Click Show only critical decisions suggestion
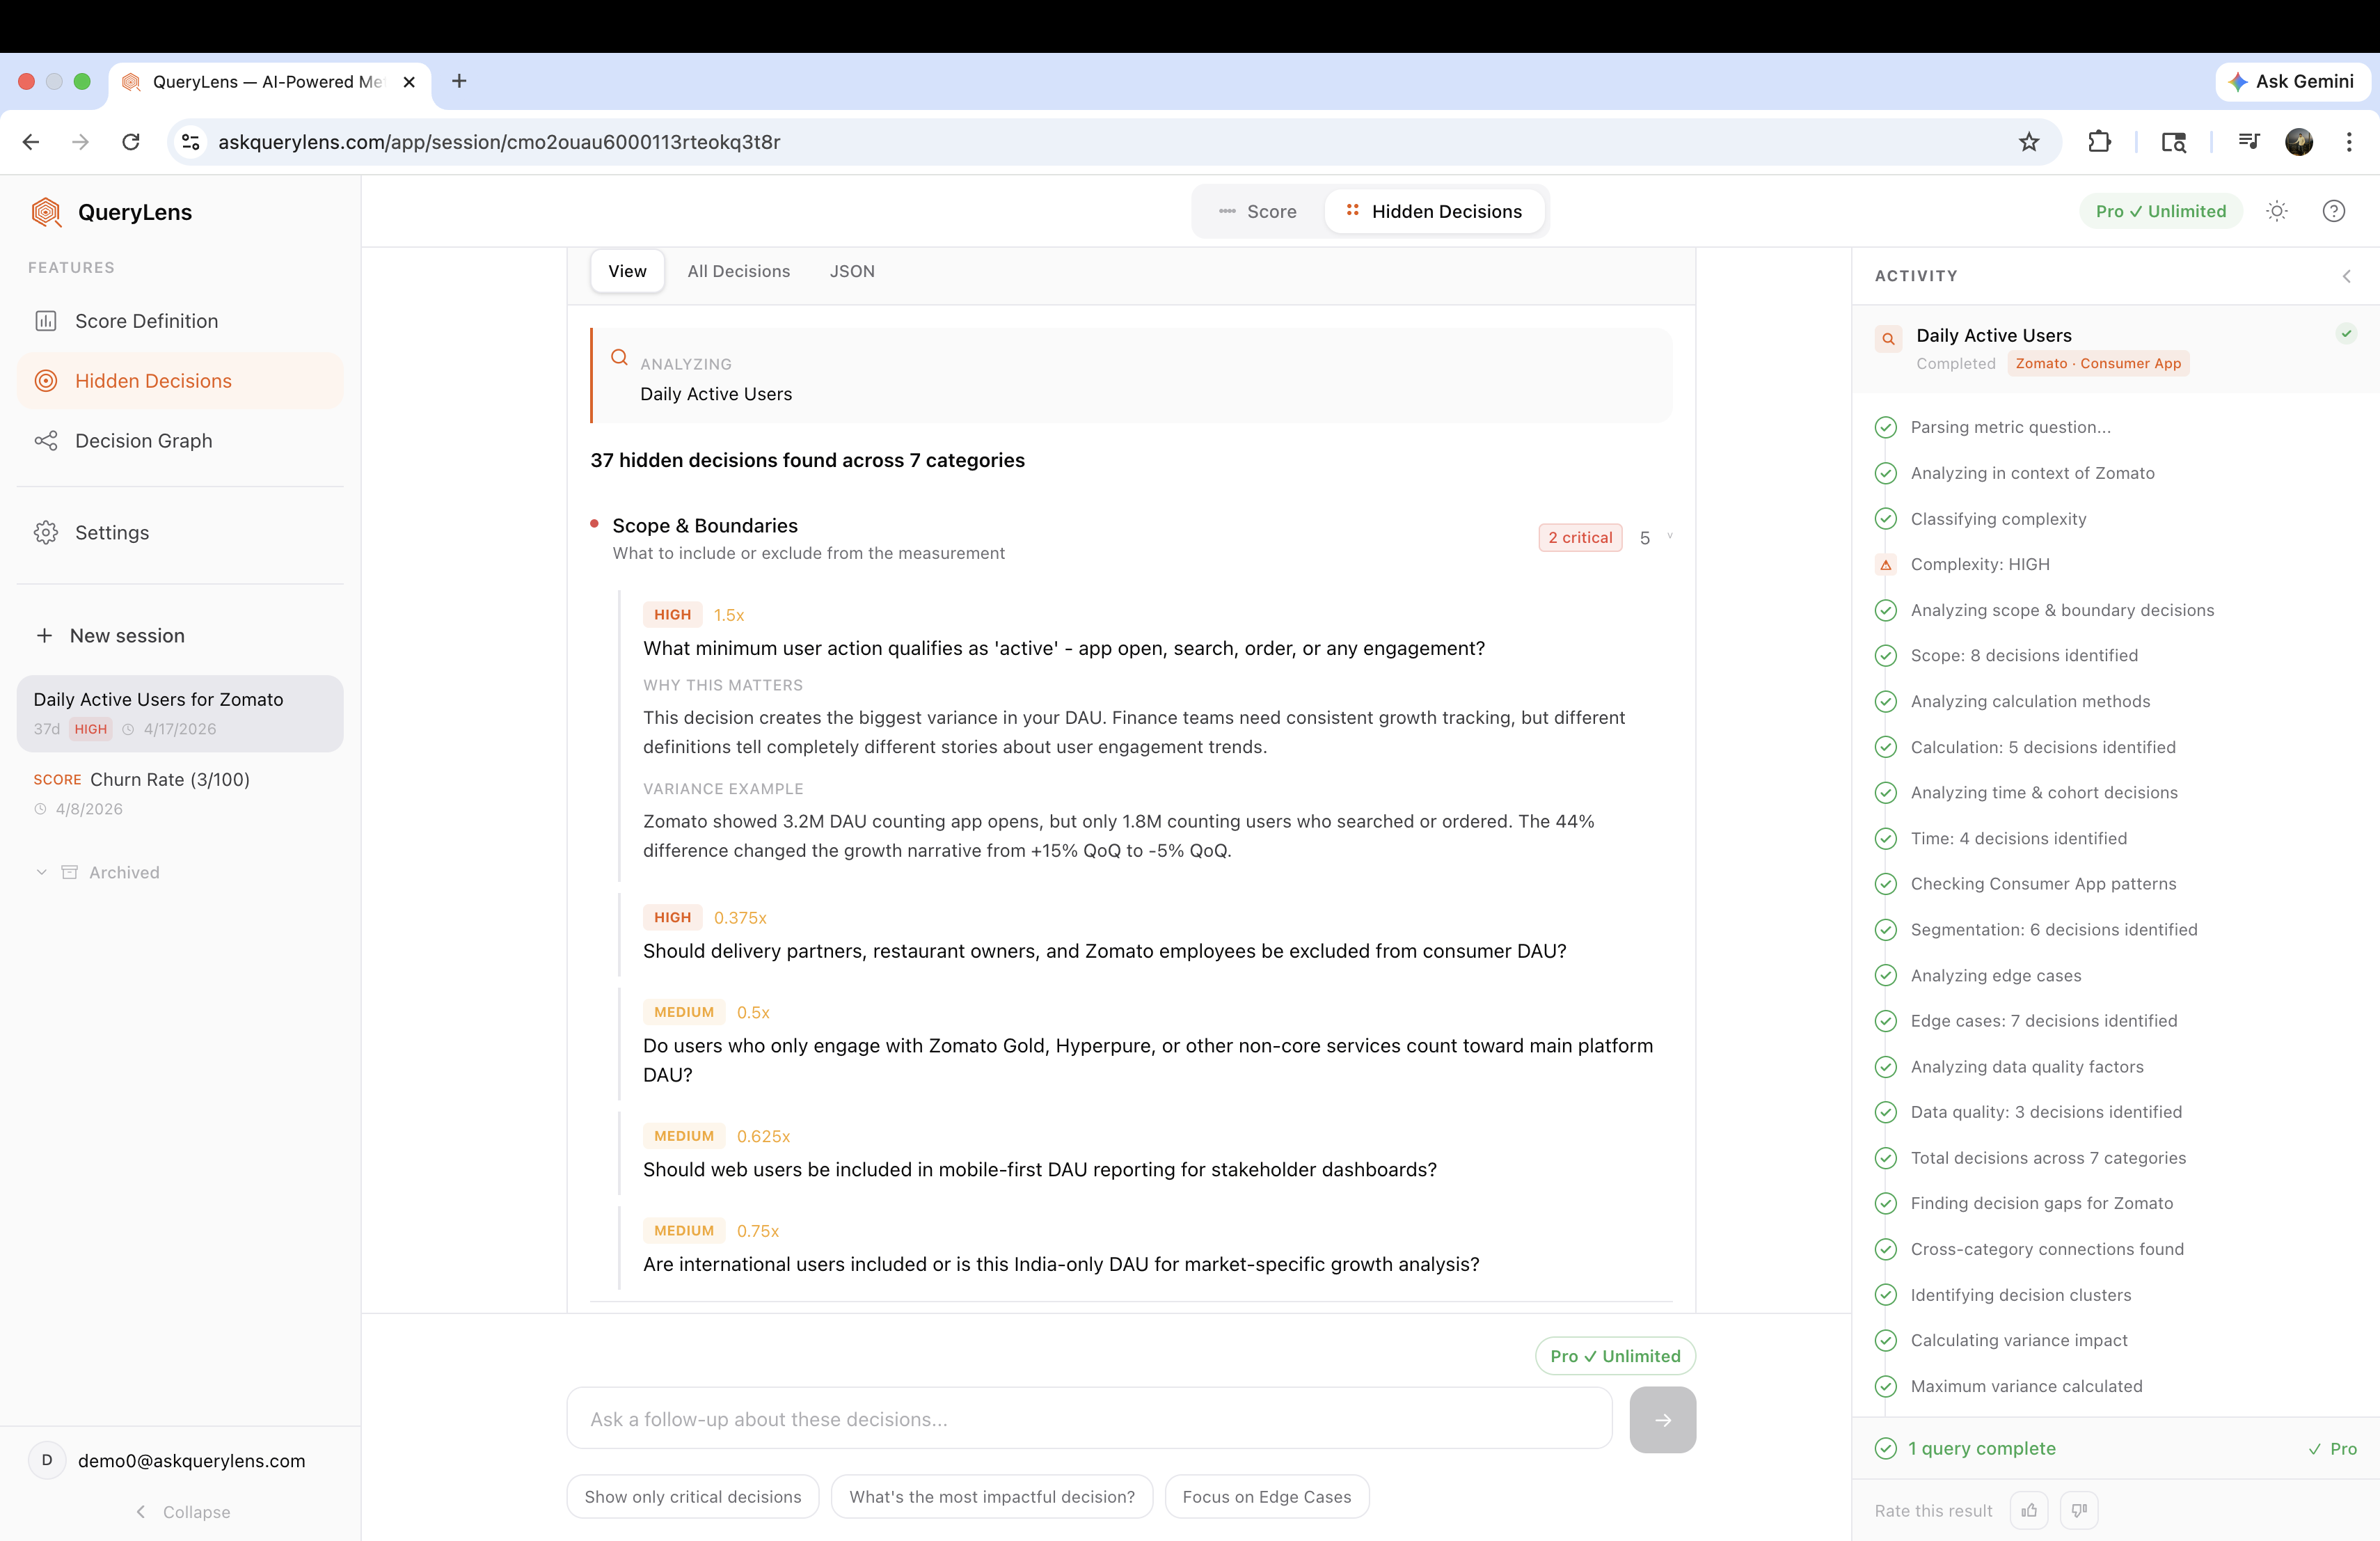 (x=692, y=1496)
